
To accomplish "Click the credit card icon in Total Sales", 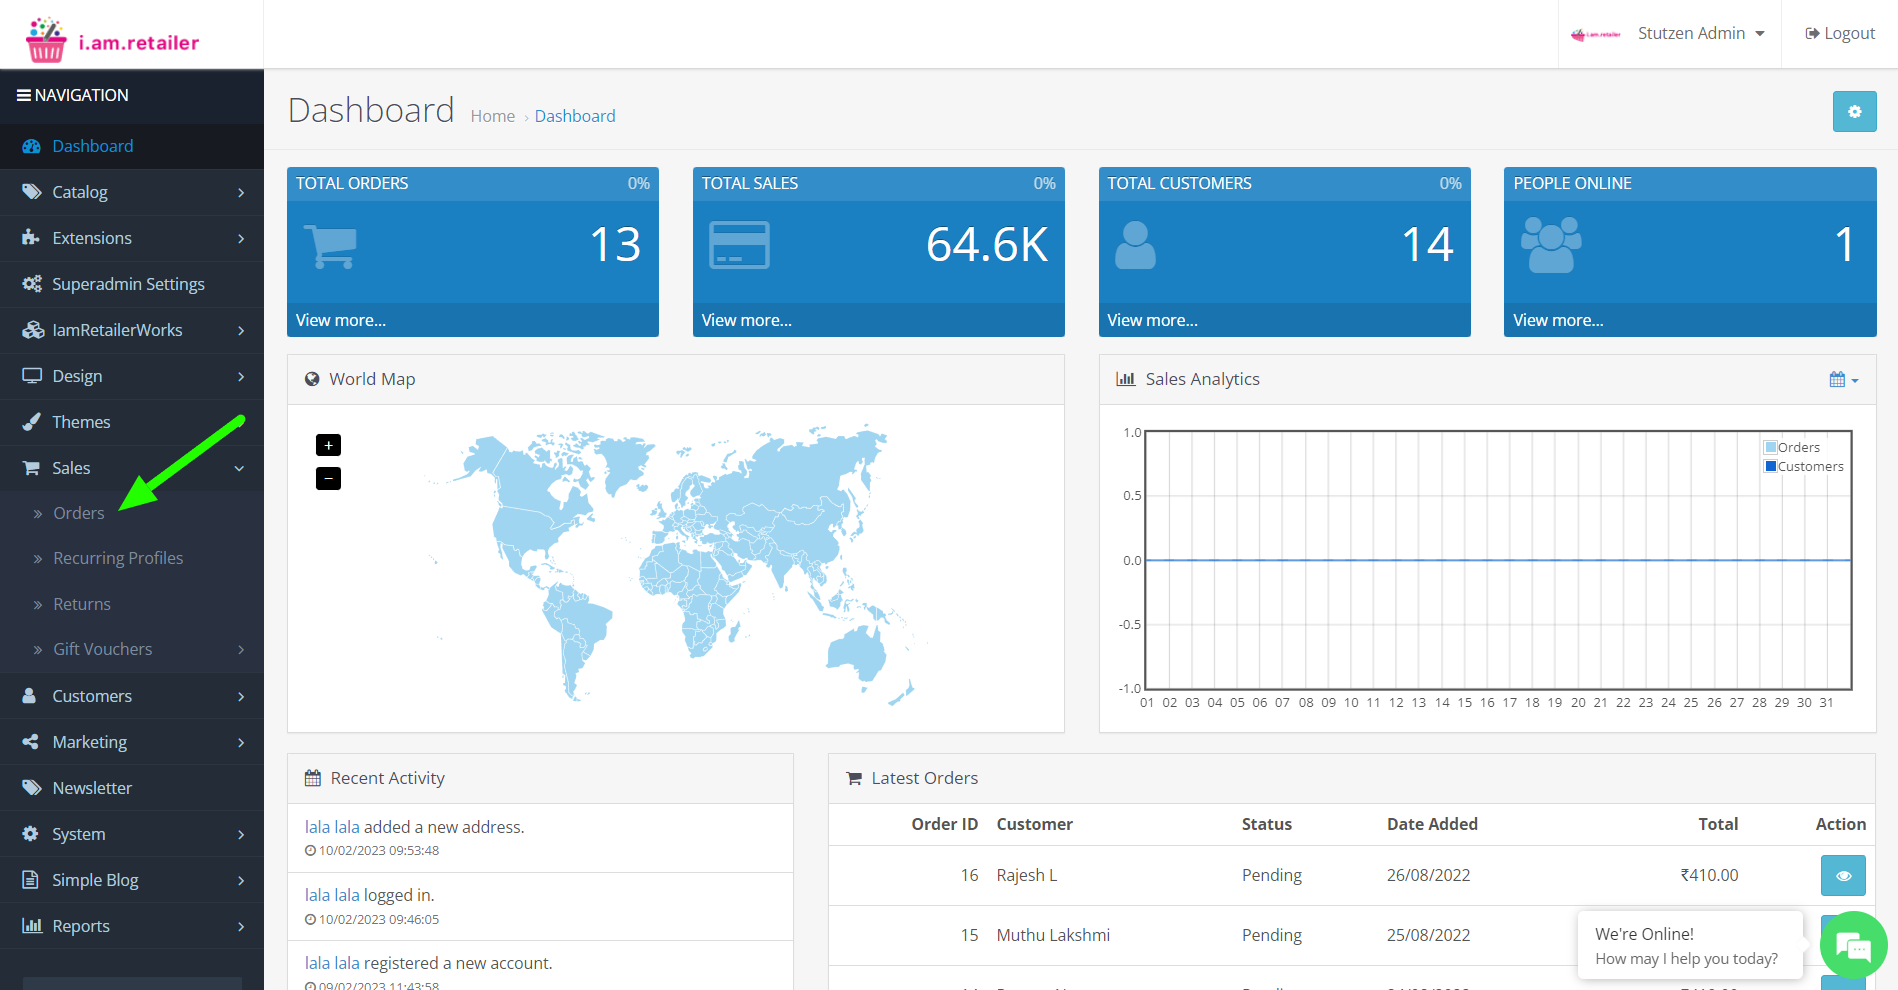I will click(739, 245).
